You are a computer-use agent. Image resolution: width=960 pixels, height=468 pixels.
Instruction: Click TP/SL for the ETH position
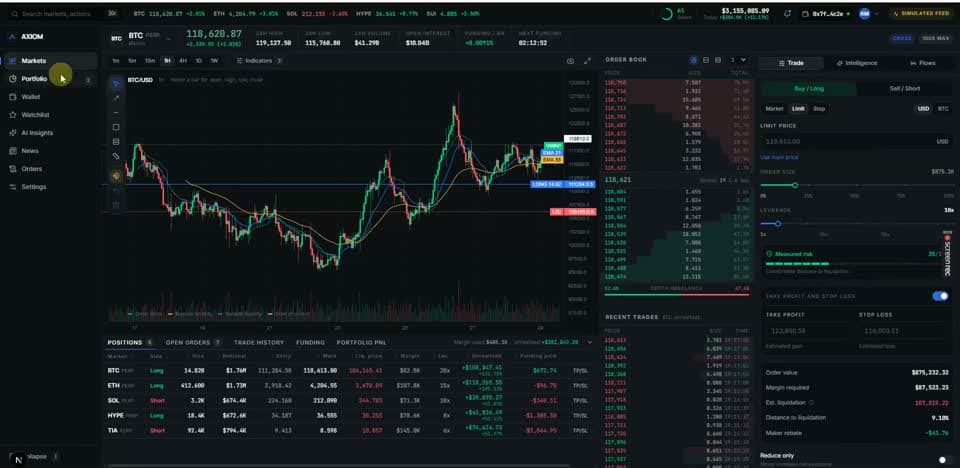pos(580,387)
